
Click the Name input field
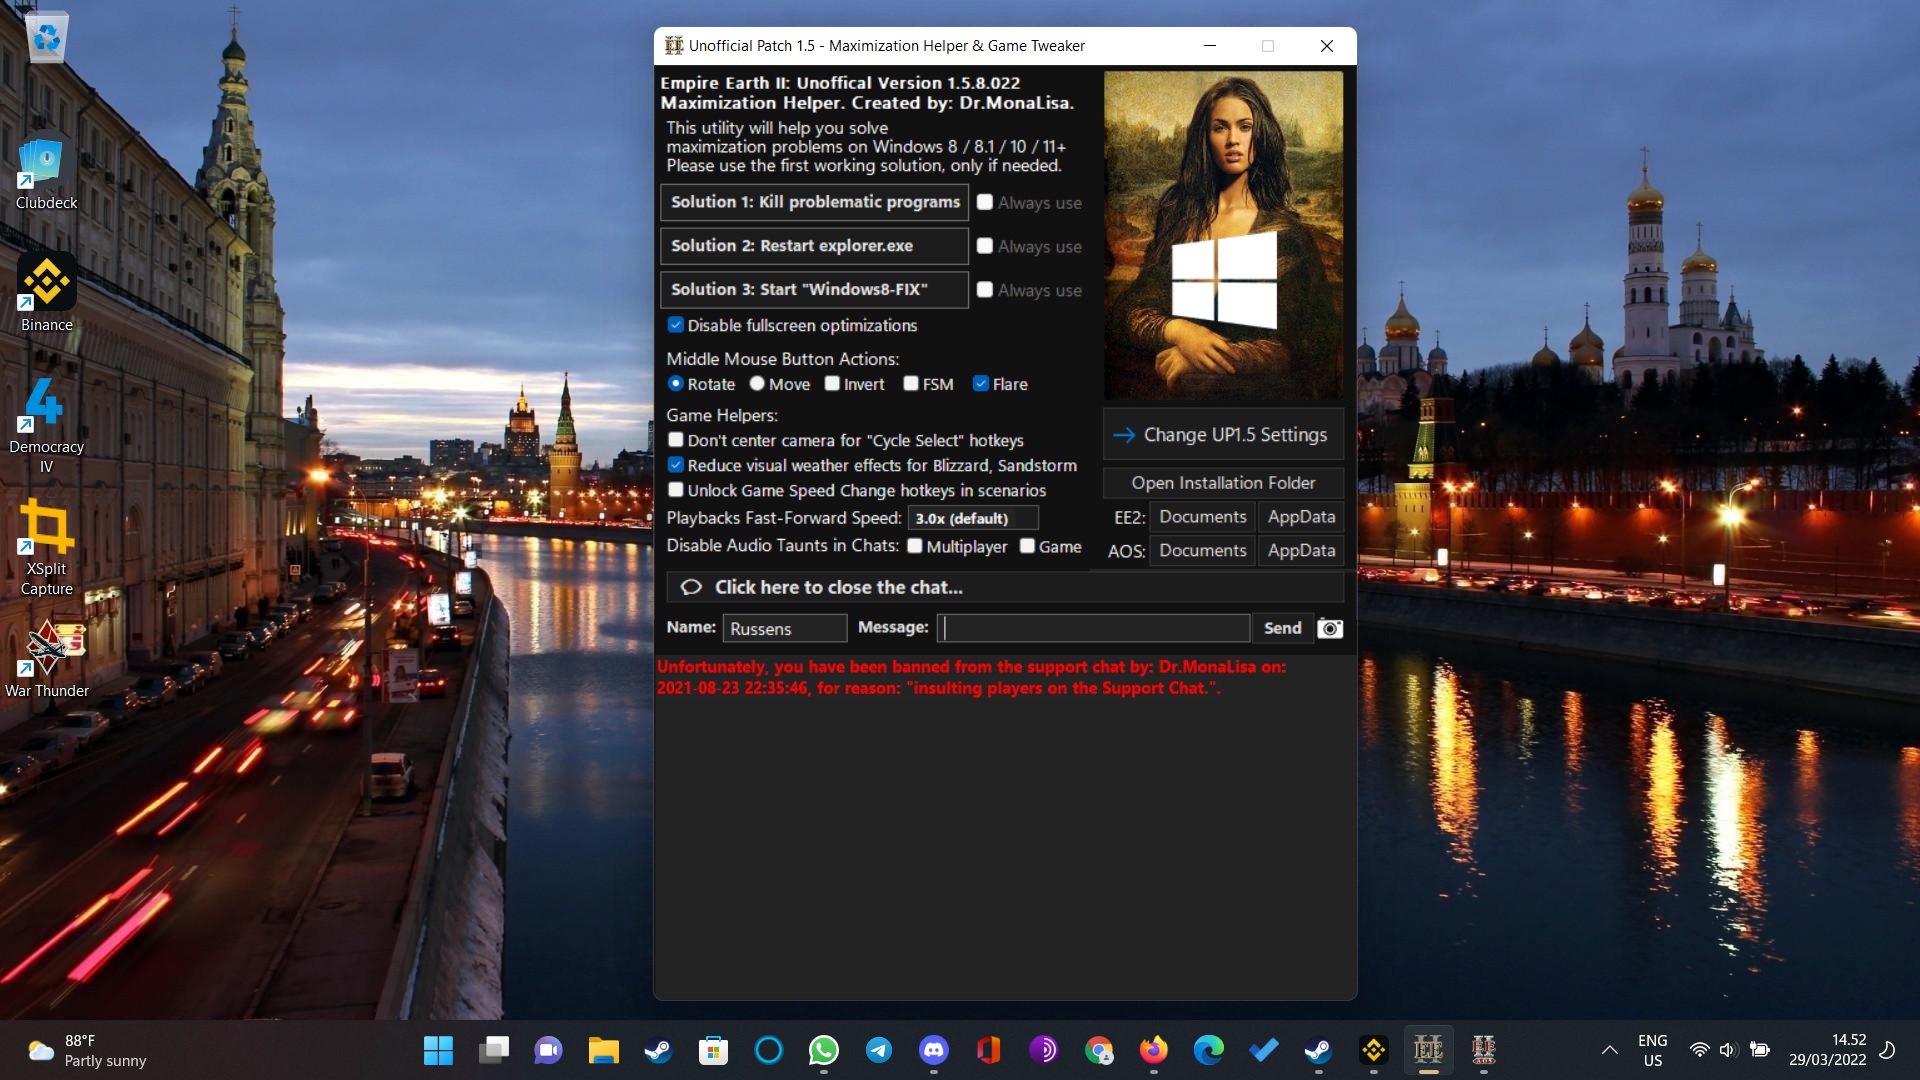[785, 628]
